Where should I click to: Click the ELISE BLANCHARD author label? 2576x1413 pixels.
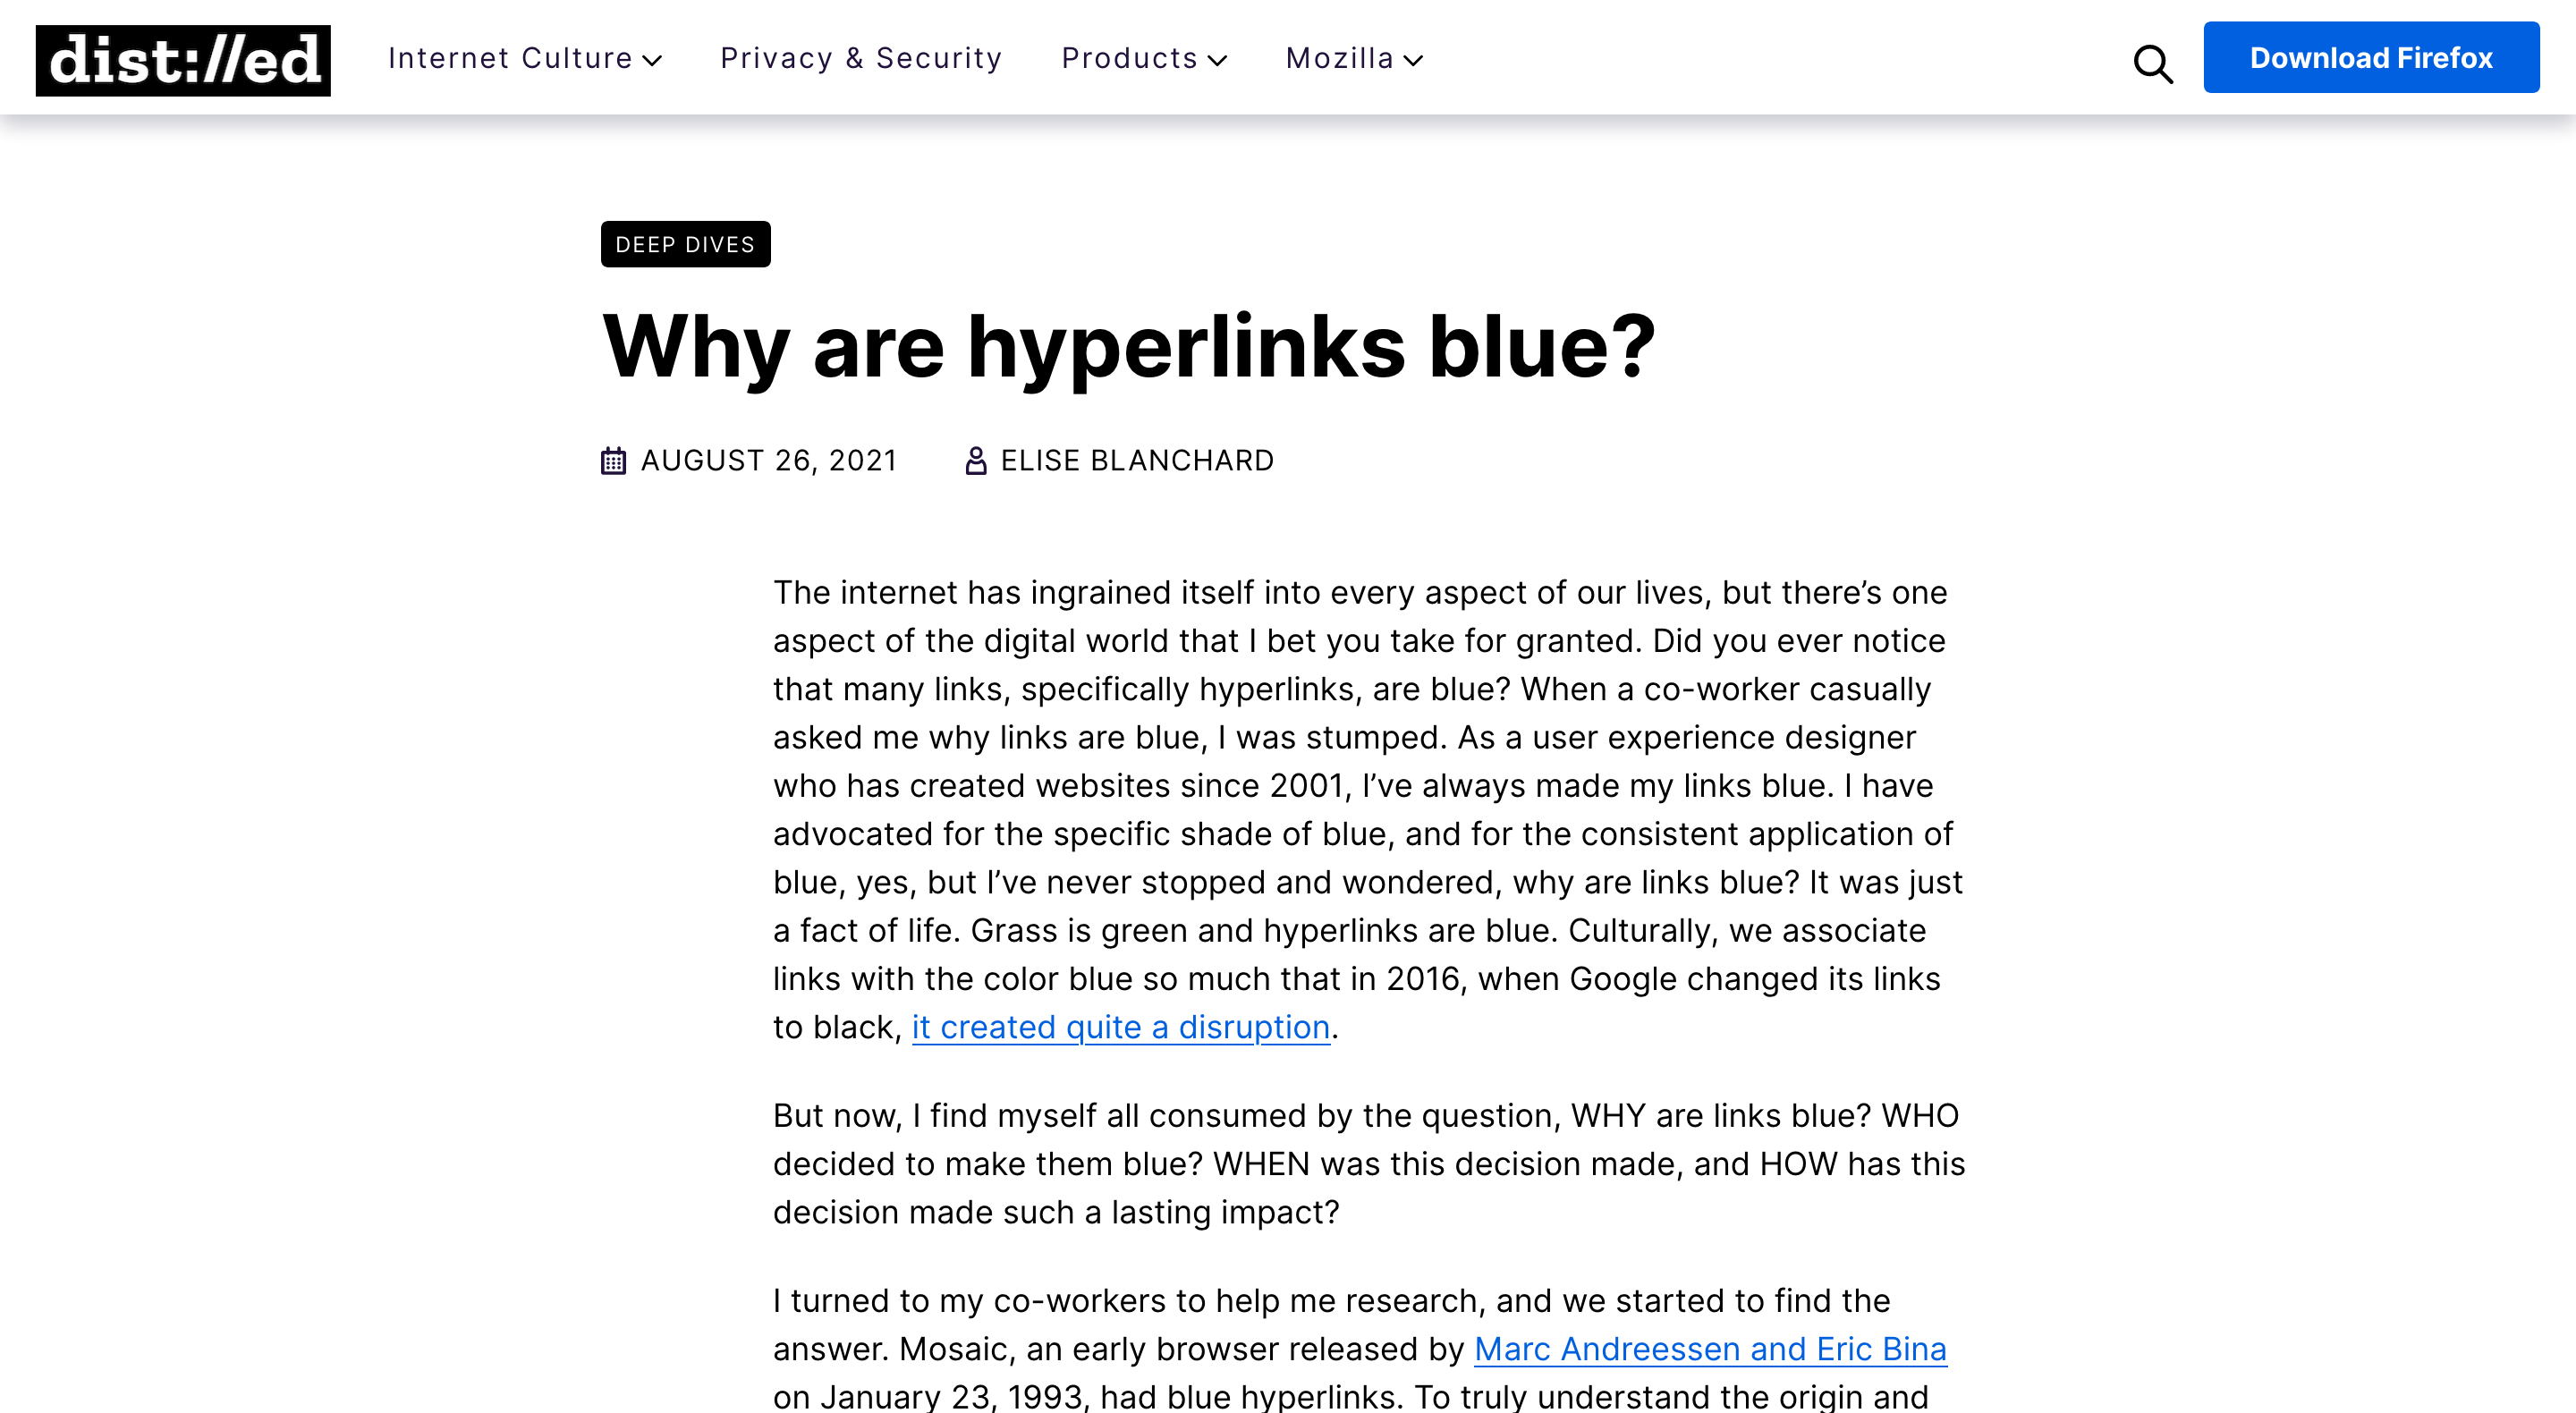tap(1138, 460)
